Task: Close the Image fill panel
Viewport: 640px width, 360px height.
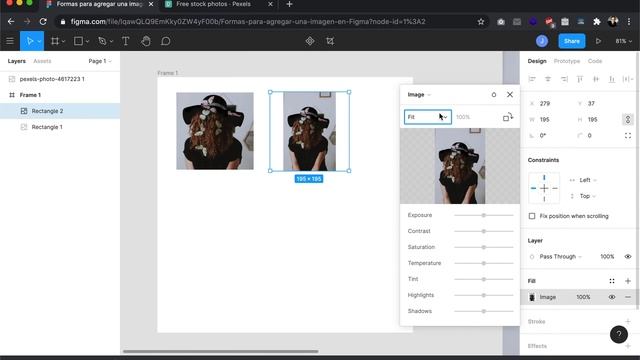Action: click(x=510, y=94)
